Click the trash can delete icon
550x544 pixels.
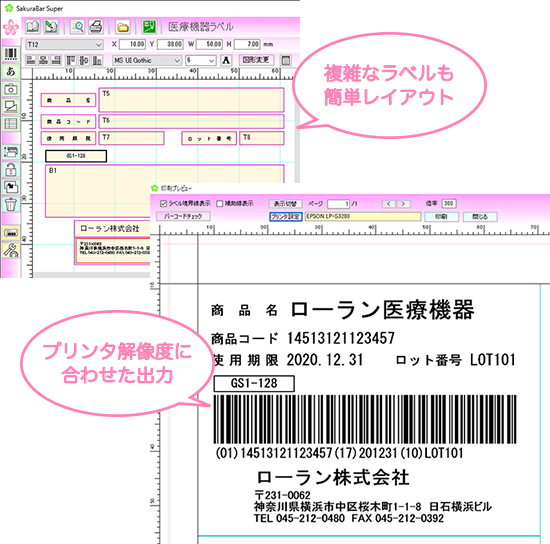(x=11, y=204)
